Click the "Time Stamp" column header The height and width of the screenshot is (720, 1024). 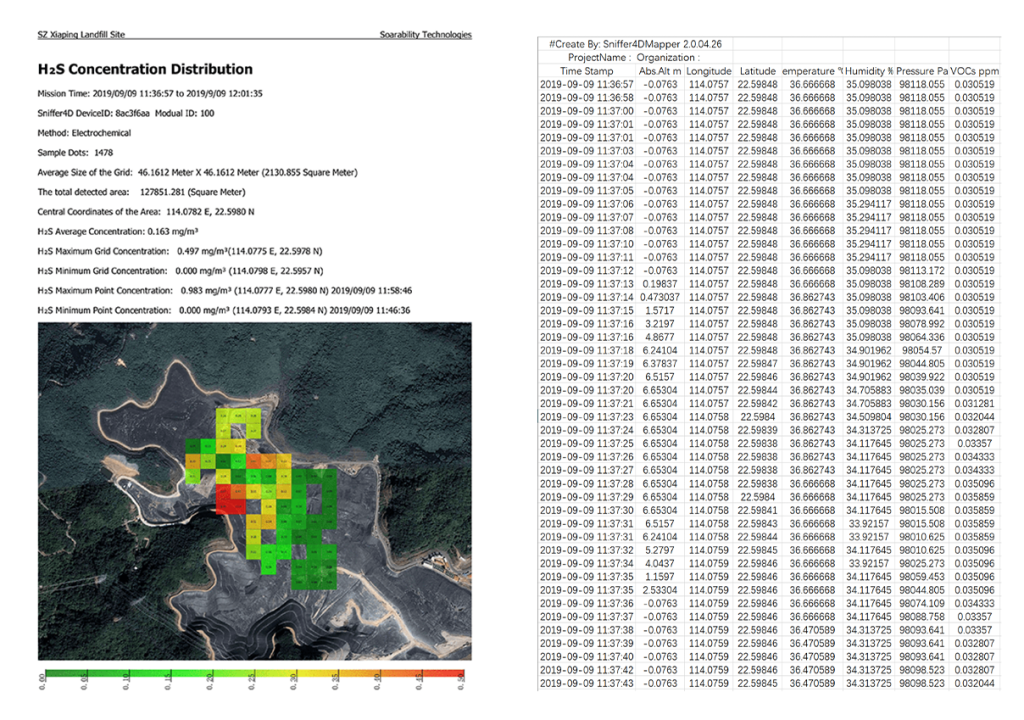click(x=586, y=71)
